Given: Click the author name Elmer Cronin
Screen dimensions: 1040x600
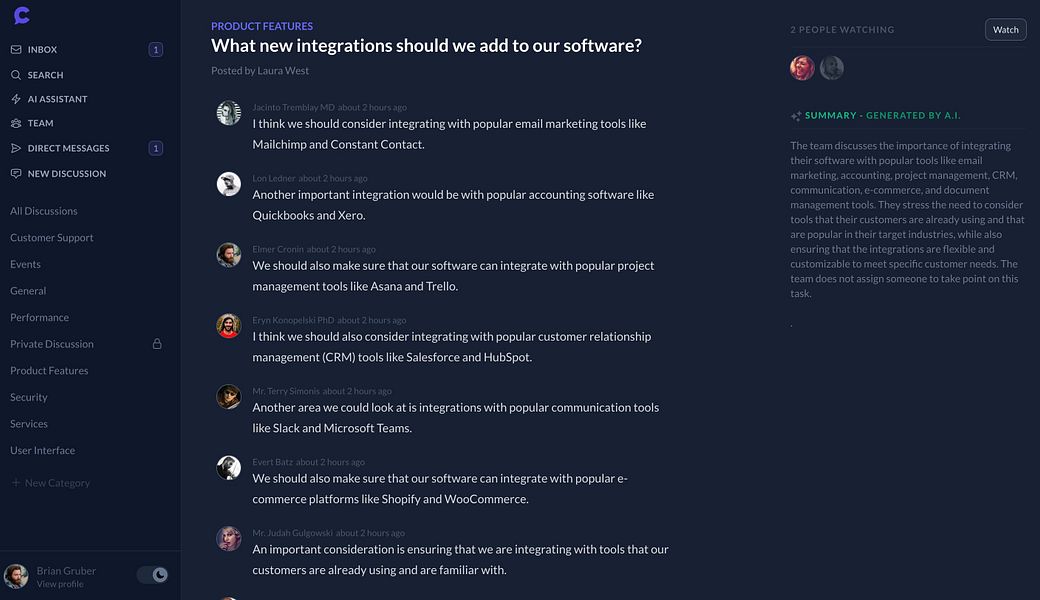Looking at the screenshot, I should [278, 249].
